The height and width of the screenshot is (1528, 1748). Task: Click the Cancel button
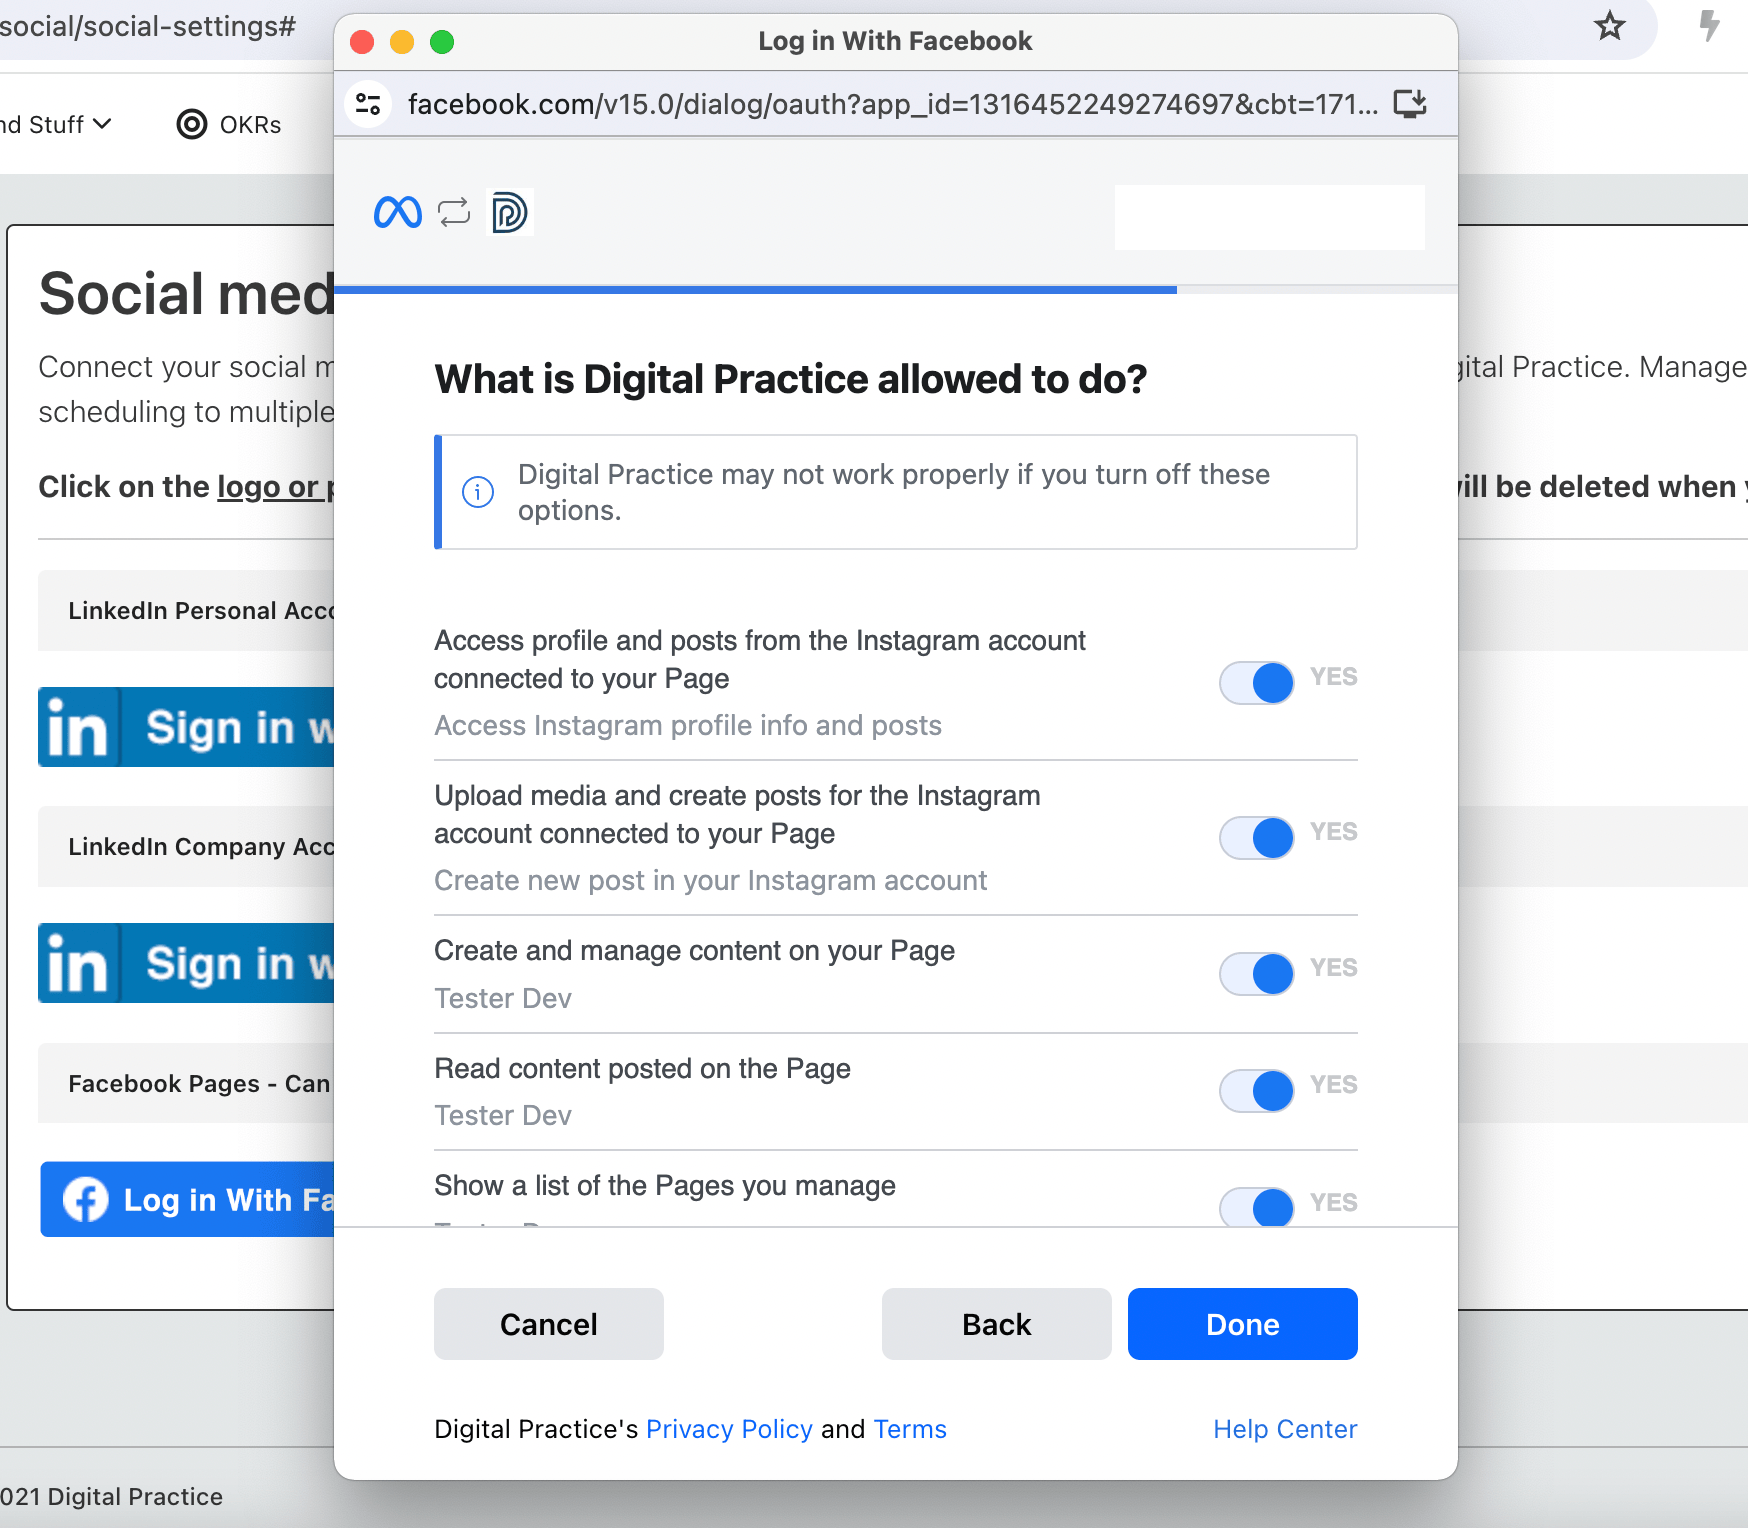549,1324
